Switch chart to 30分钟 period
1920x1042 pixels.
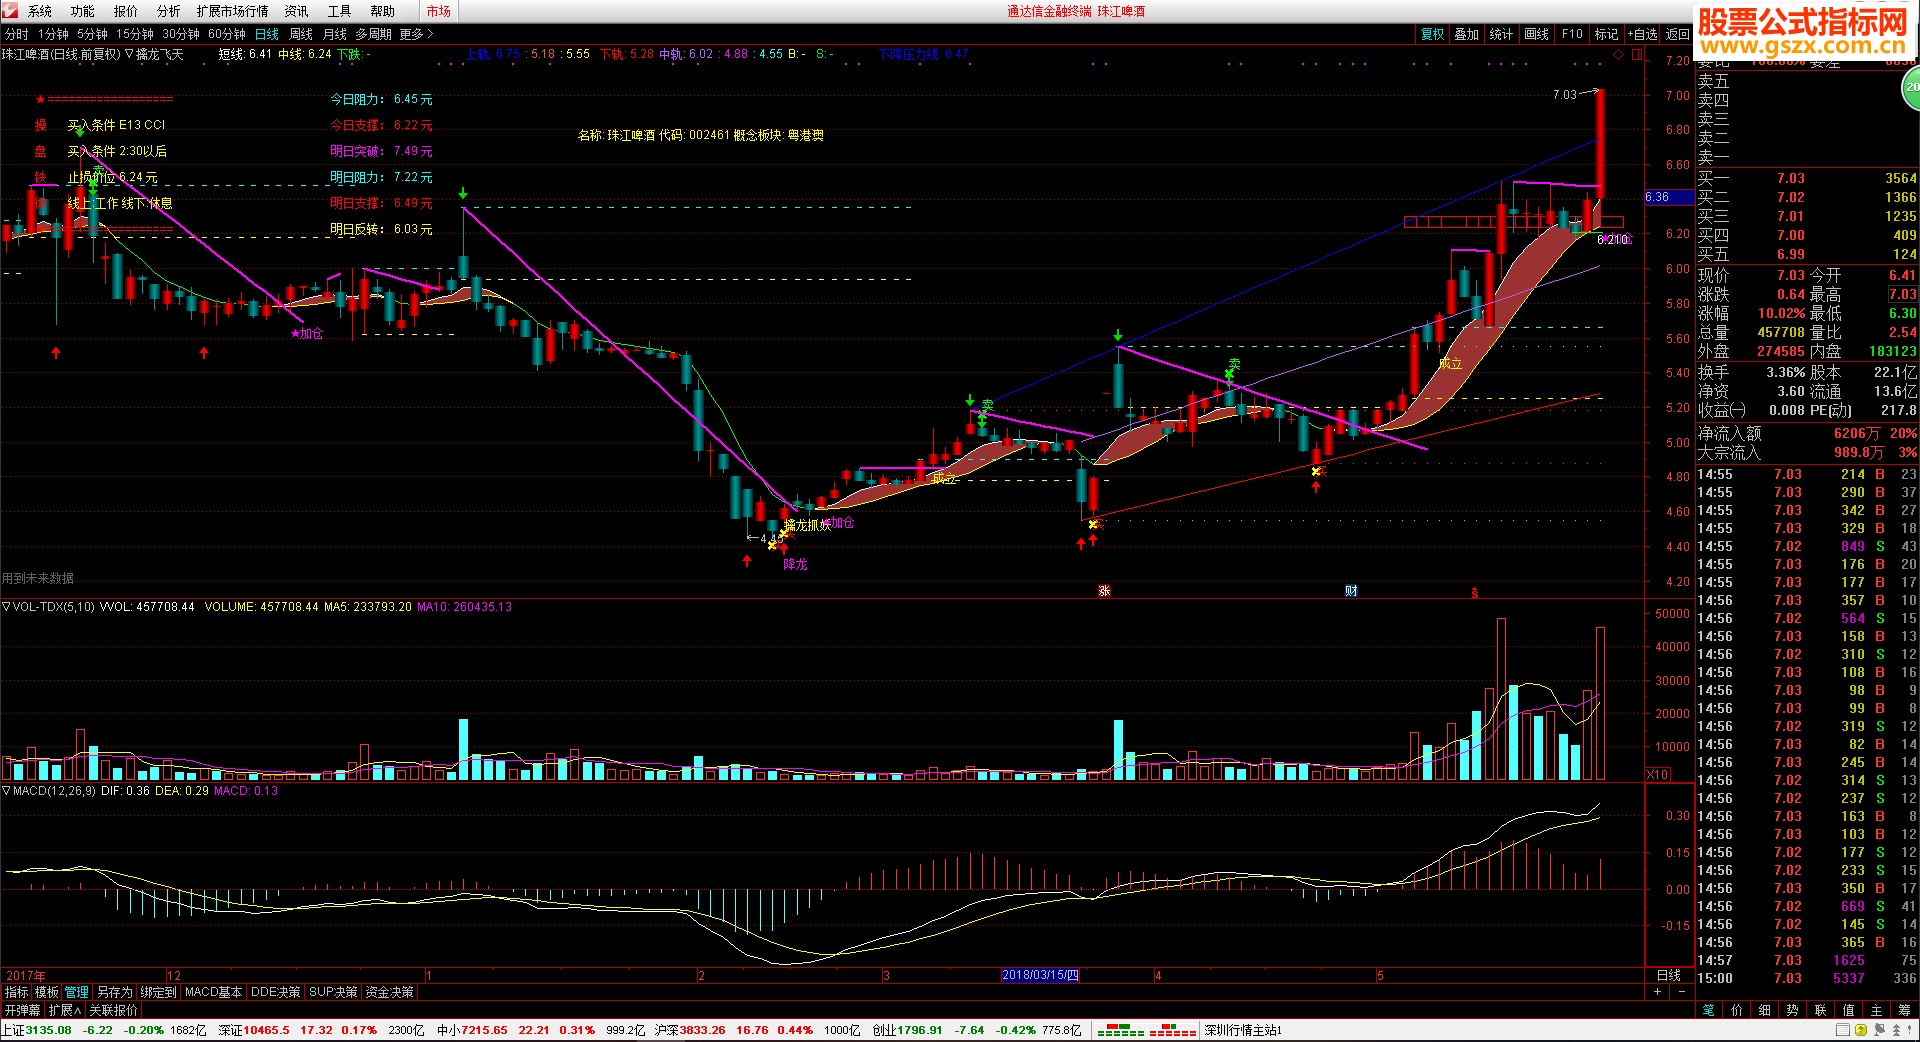[x=181, y=34]
